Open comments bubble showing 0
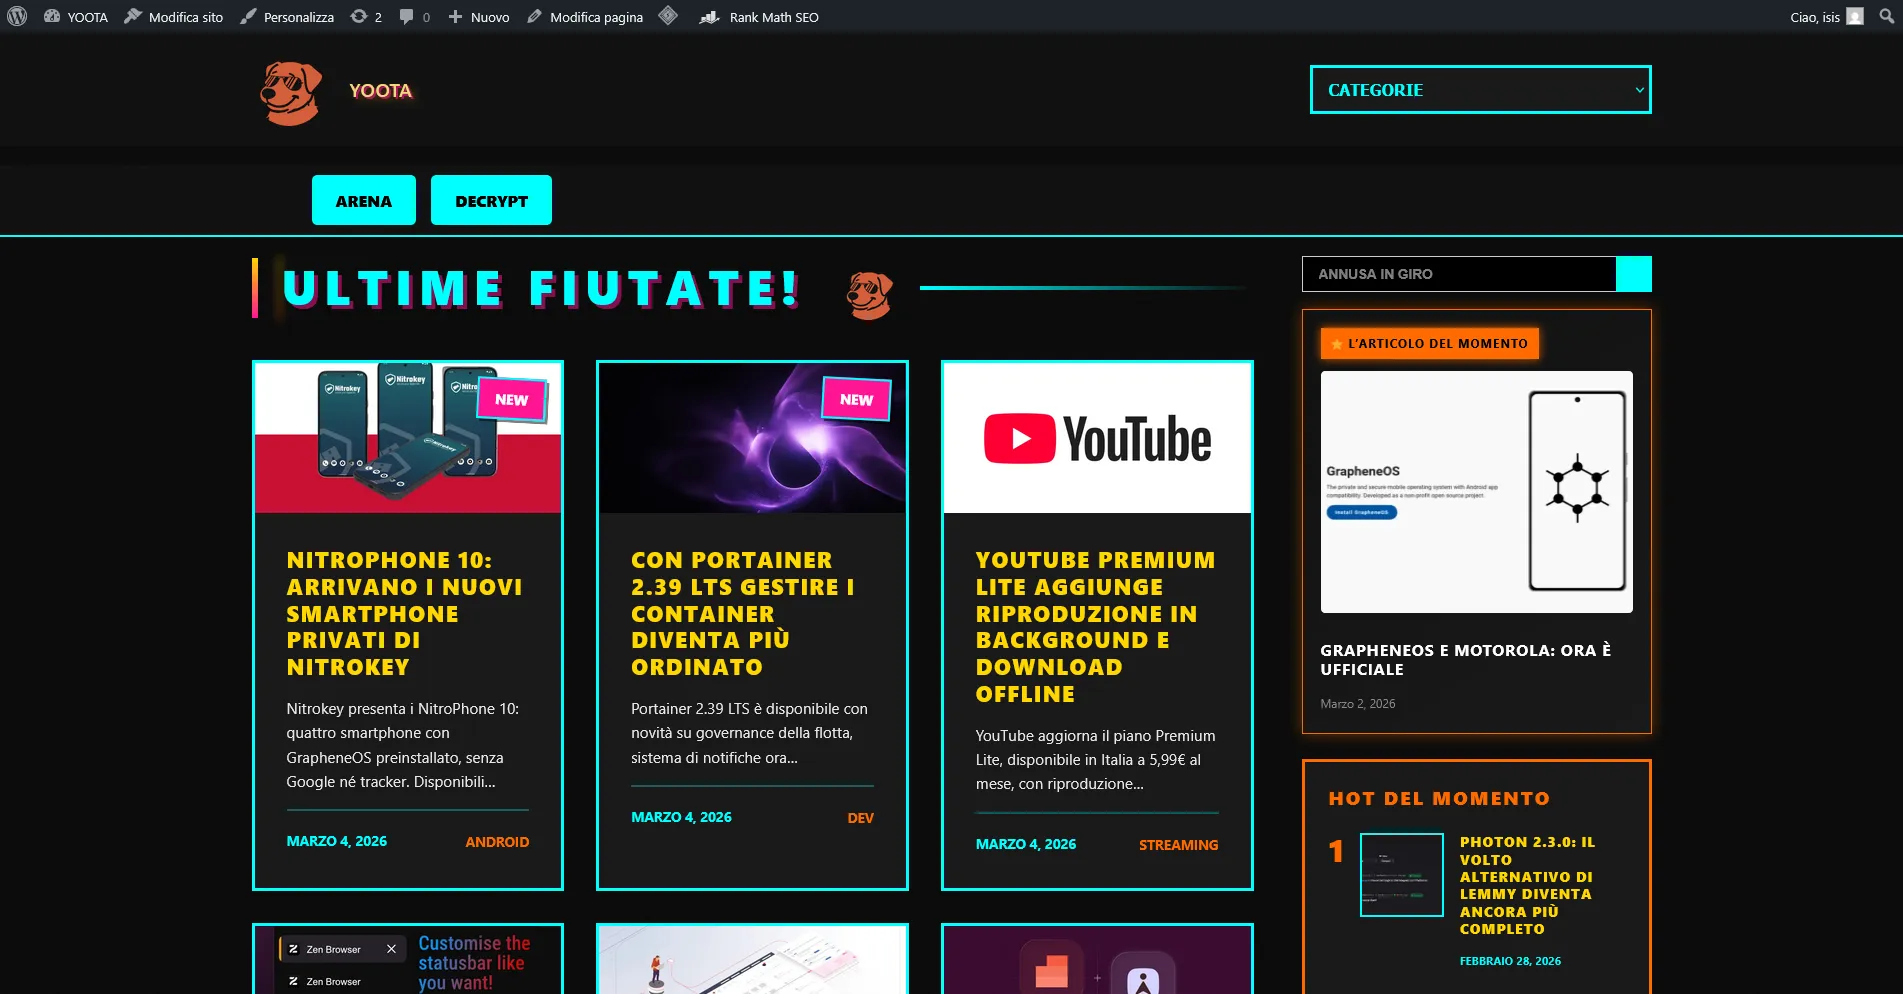The width and height of the screenshot is (1903, 994). click(414, 17)
